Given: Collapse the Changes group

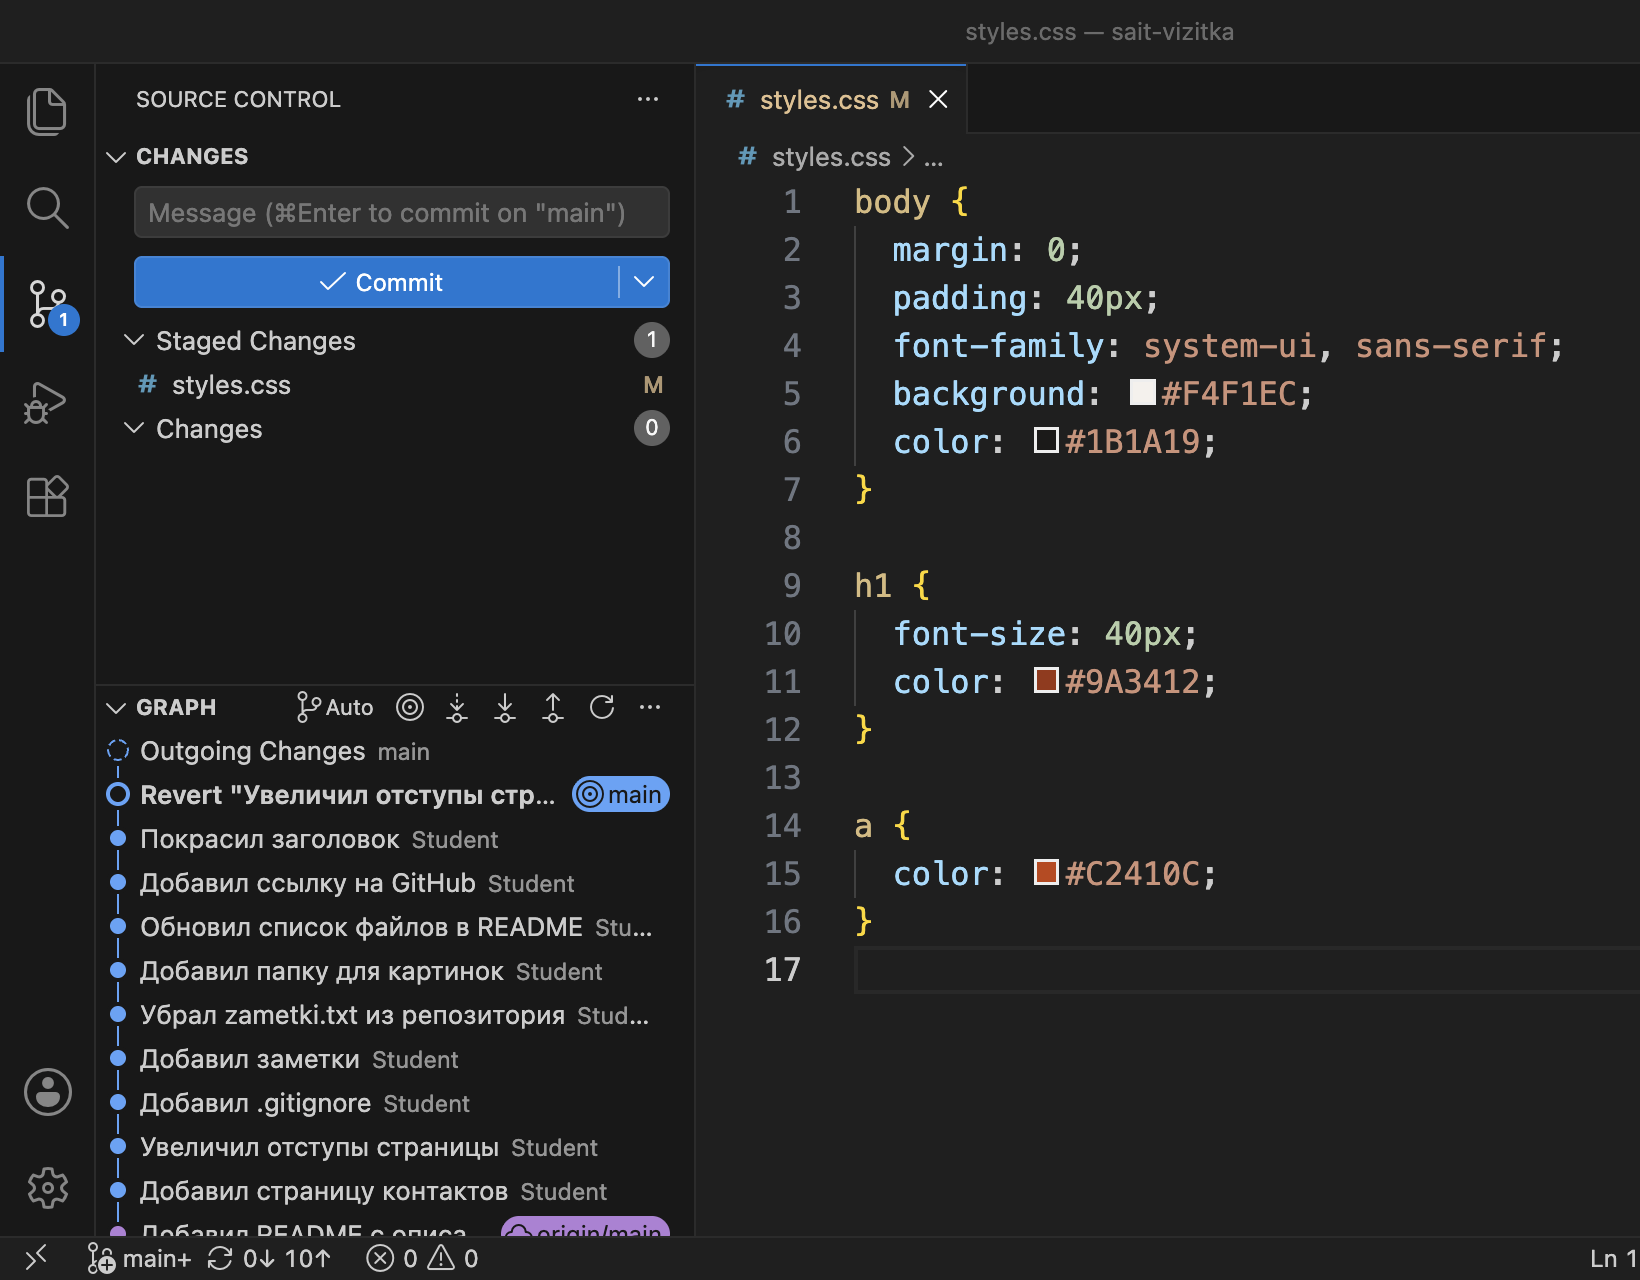Looking at the screenshot, I should tap(134, 429).
